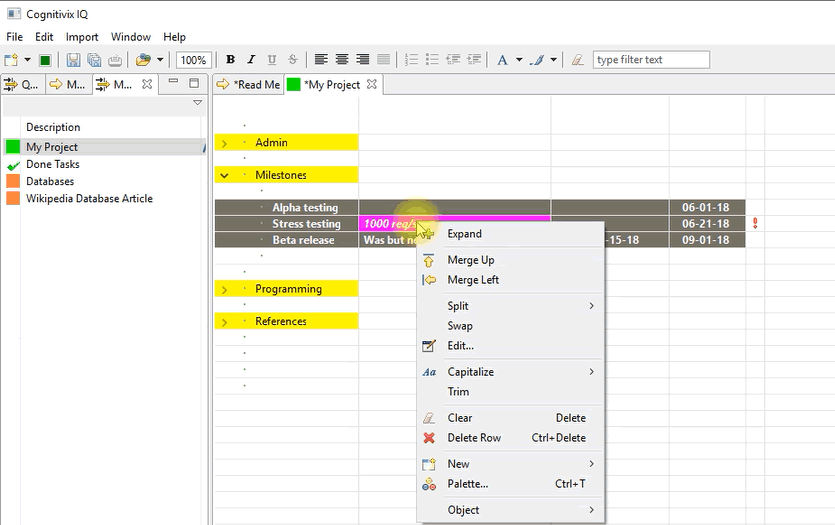Align text right
835x525 pixels.
(x=363, y=60)
